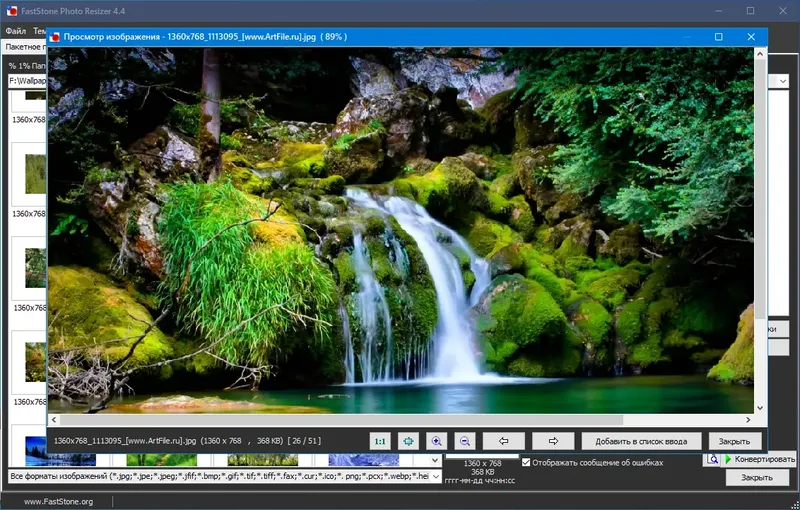Select the blue winter thumbnail in file list
This screenshot has width=800, height=510.
pos(60,451)
